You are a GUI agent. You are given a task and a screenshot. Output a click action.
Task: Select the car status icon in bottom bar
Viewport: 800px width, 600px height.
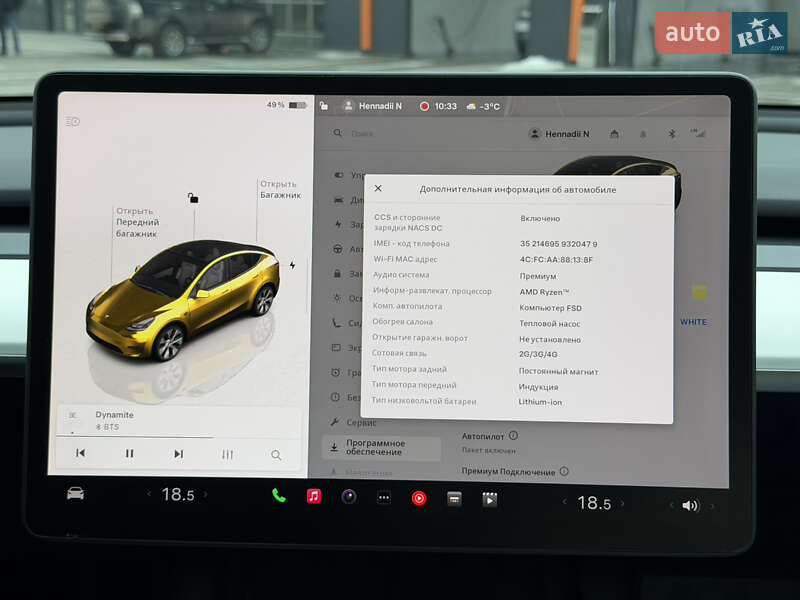tap(75, 495)
